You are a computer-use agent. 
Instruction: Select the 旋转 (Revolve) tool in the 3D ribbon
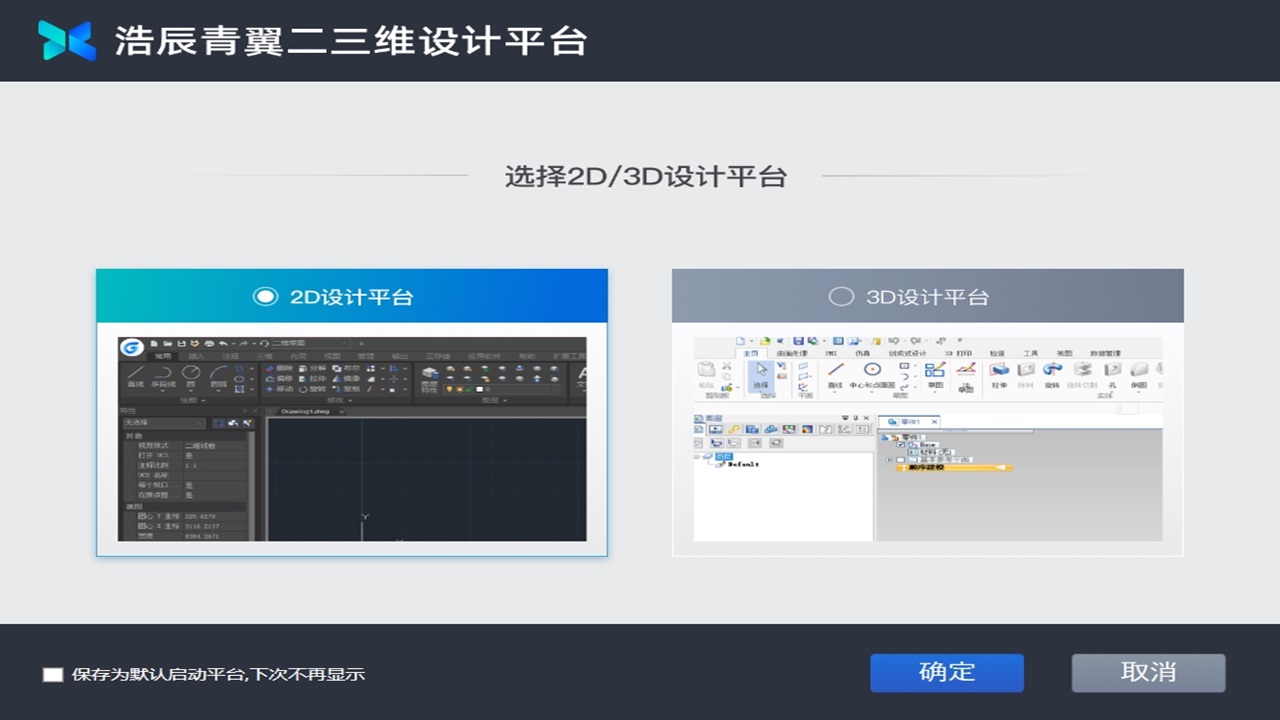pos(1053,371)
